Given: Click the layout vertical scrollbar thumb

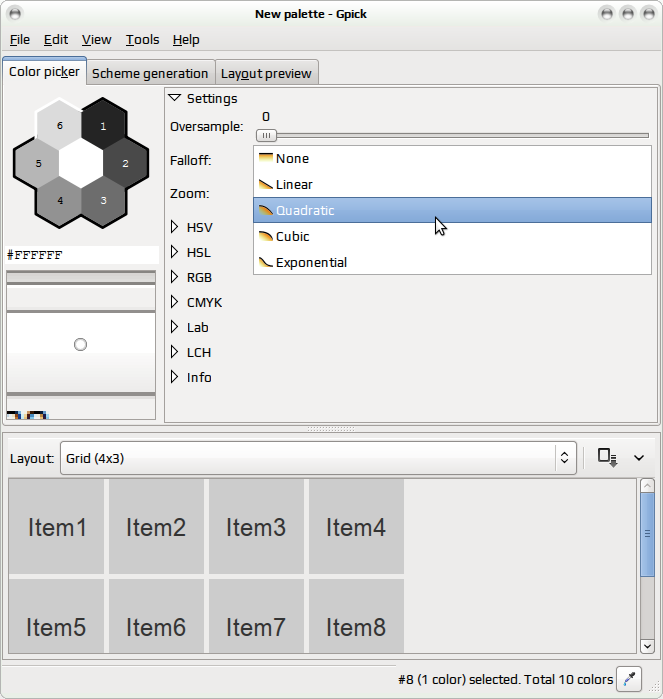Looking at the screenshot, I should 647,534.
